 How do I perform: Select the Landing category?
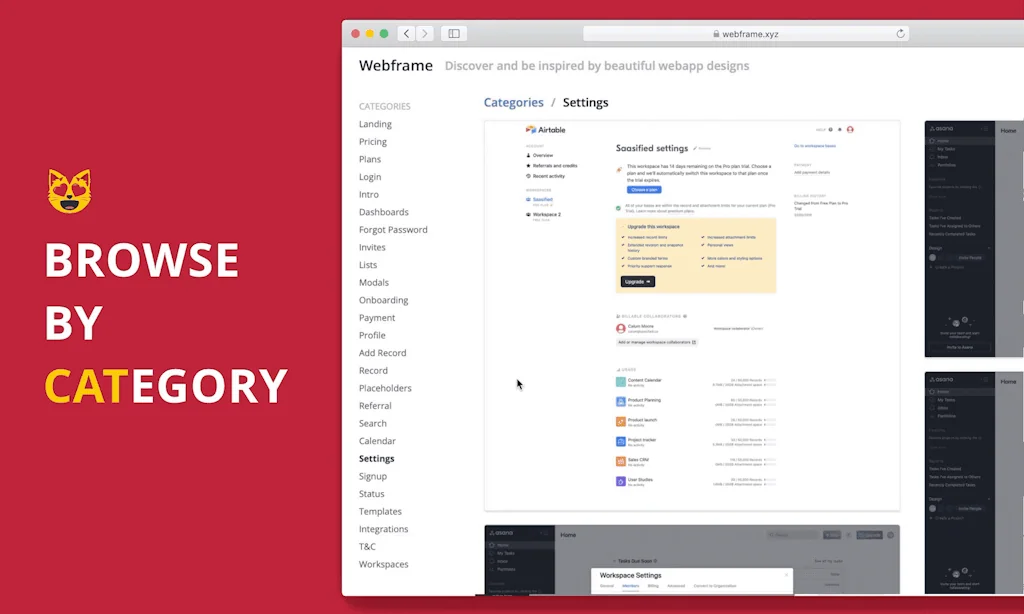pos(375,124)
